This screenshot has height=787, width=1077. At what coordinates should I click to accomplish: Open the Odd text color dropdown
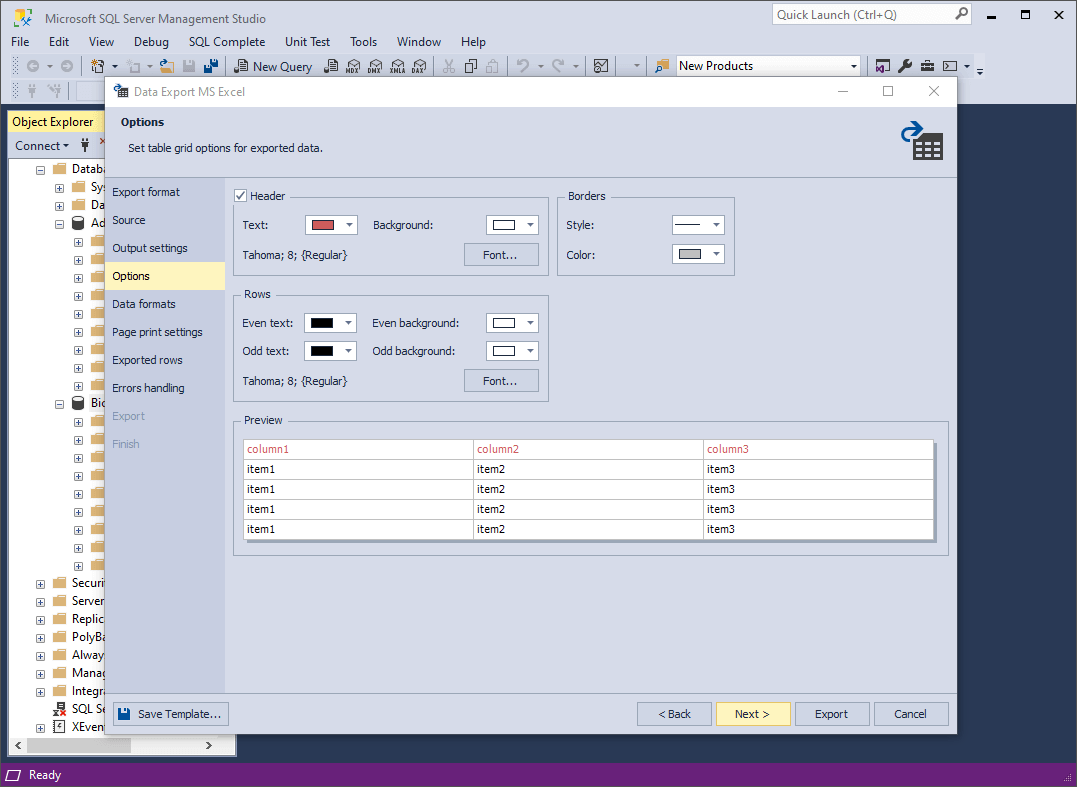tap(348, 351)
